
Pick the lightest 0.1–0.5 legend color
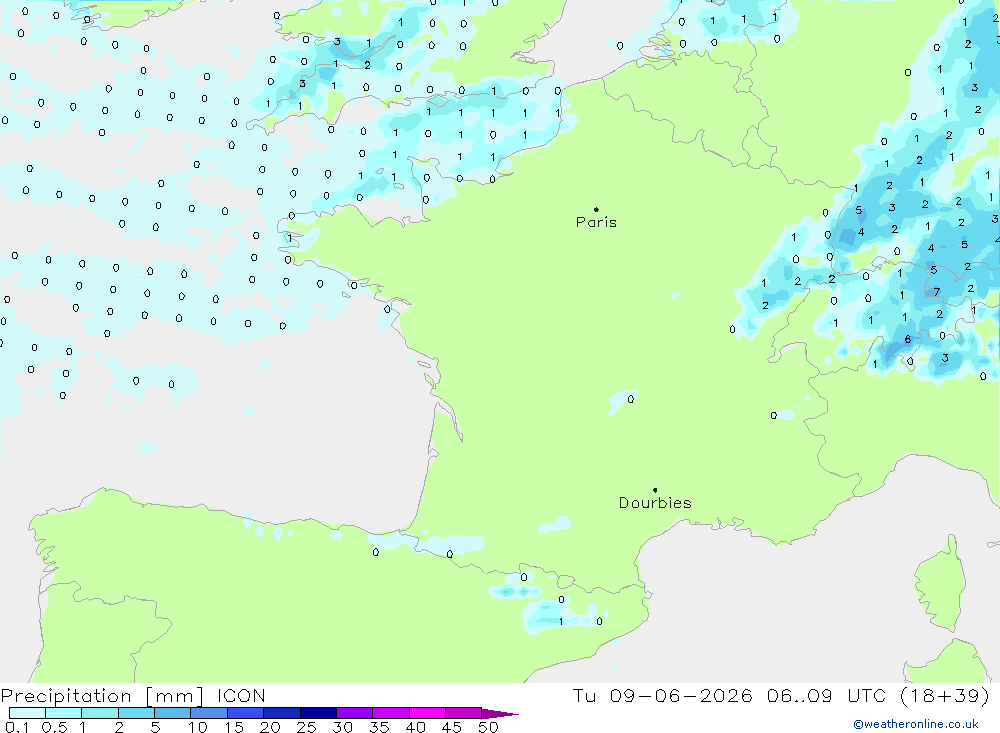[27, 713]
